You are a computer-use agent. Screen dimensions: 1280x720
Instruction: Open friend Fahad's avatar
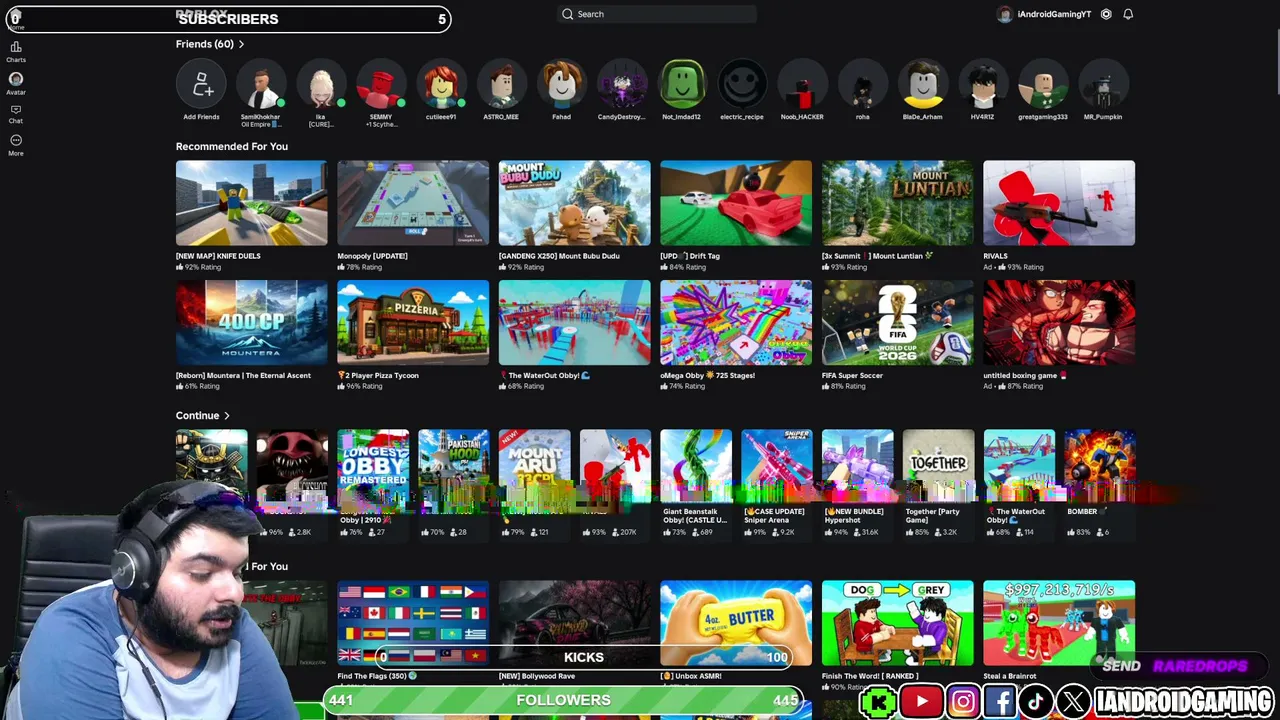click(561, 85)
